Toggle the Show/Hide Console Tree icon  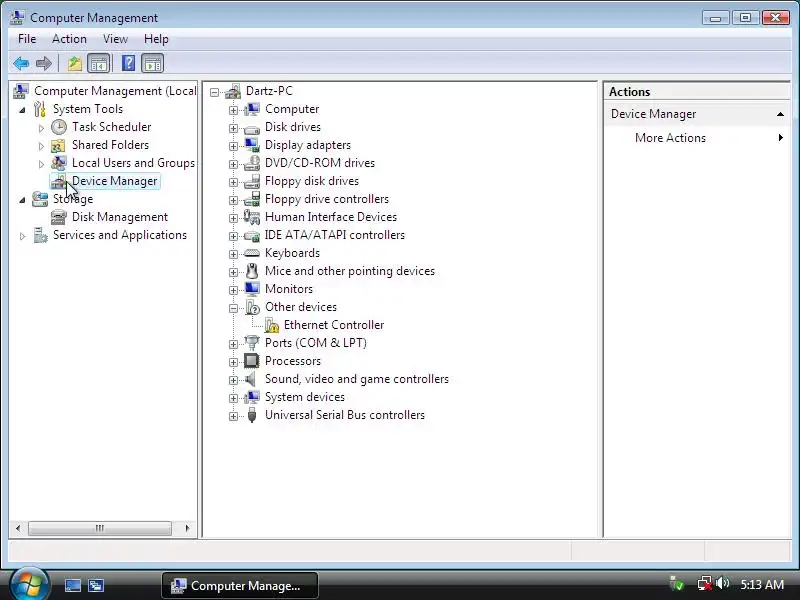tap(98, 64)
